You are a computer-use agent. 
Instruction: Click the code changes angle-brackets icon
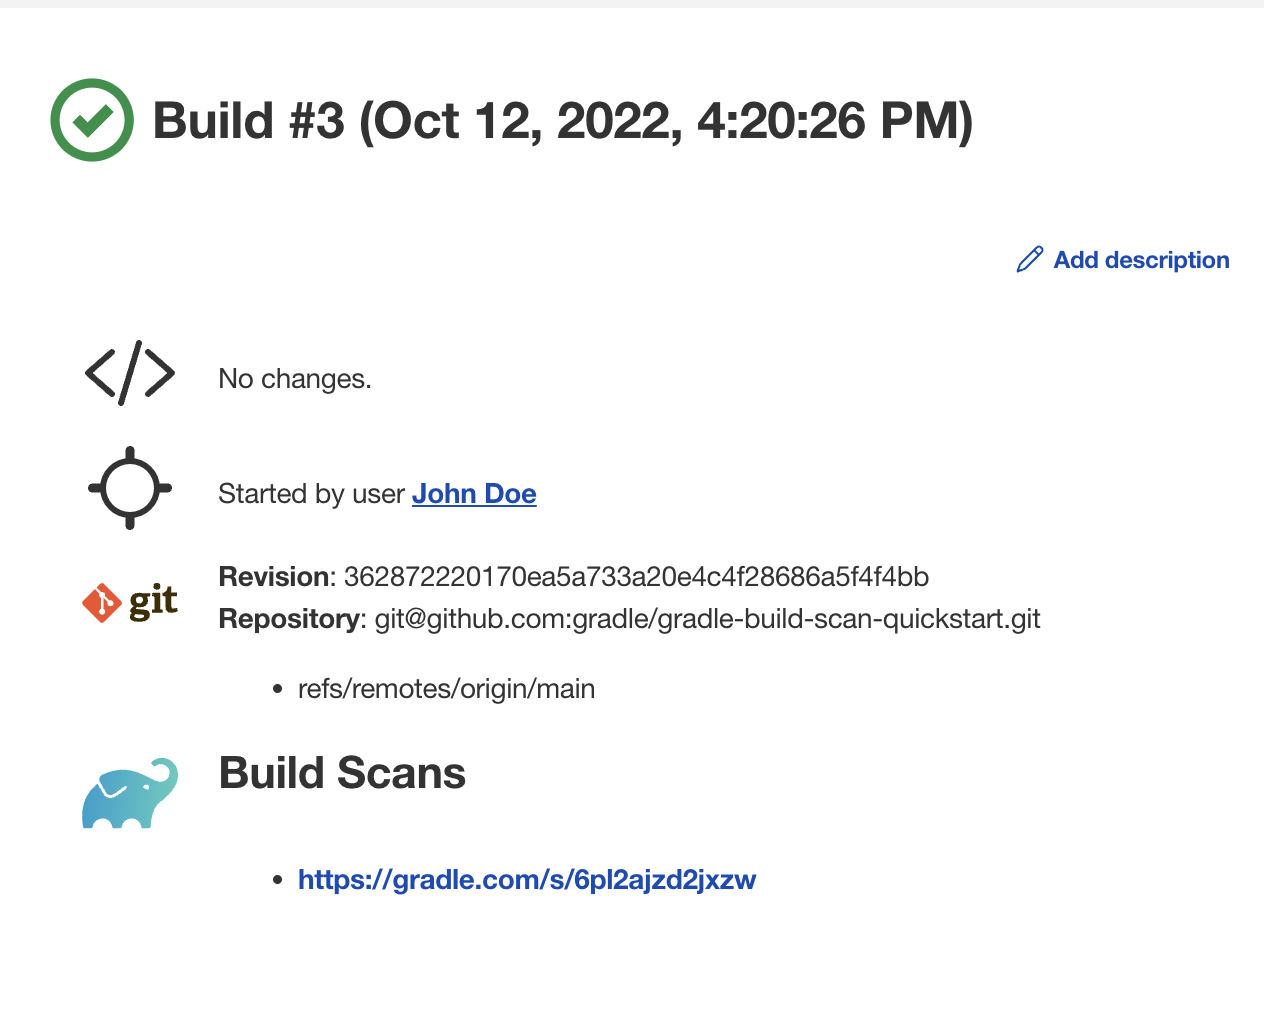tap(129, 375)
